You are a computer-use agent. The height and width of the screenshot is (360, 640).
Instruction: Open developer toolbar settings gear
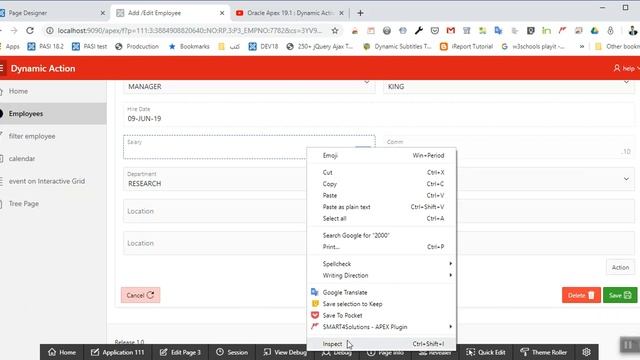[587, 352]
